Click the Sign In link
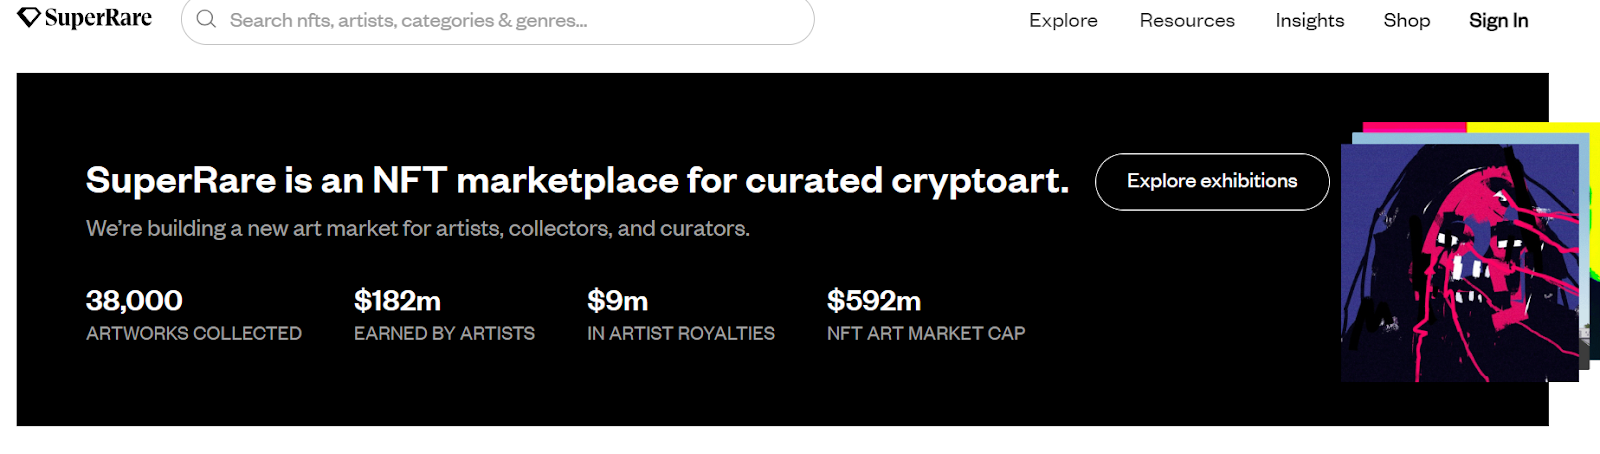Image resolution: width=1600 pixels, height=454 pixels. tap(1498, 20)
